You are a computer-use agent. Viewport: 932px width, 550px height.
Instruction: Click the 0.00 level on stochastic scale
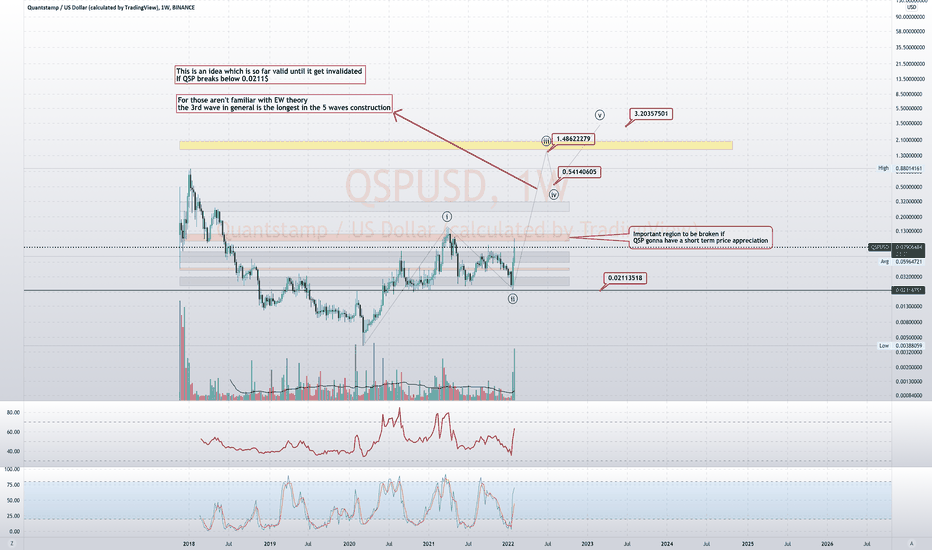15,532
